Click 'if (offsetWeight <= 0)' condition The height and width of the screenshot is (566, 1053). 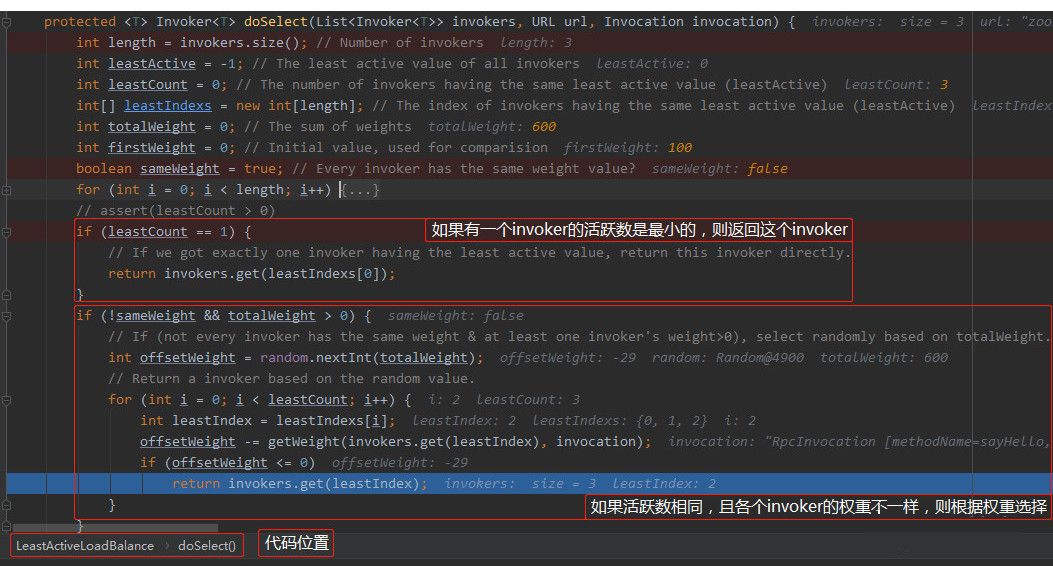tap(228, 463)
